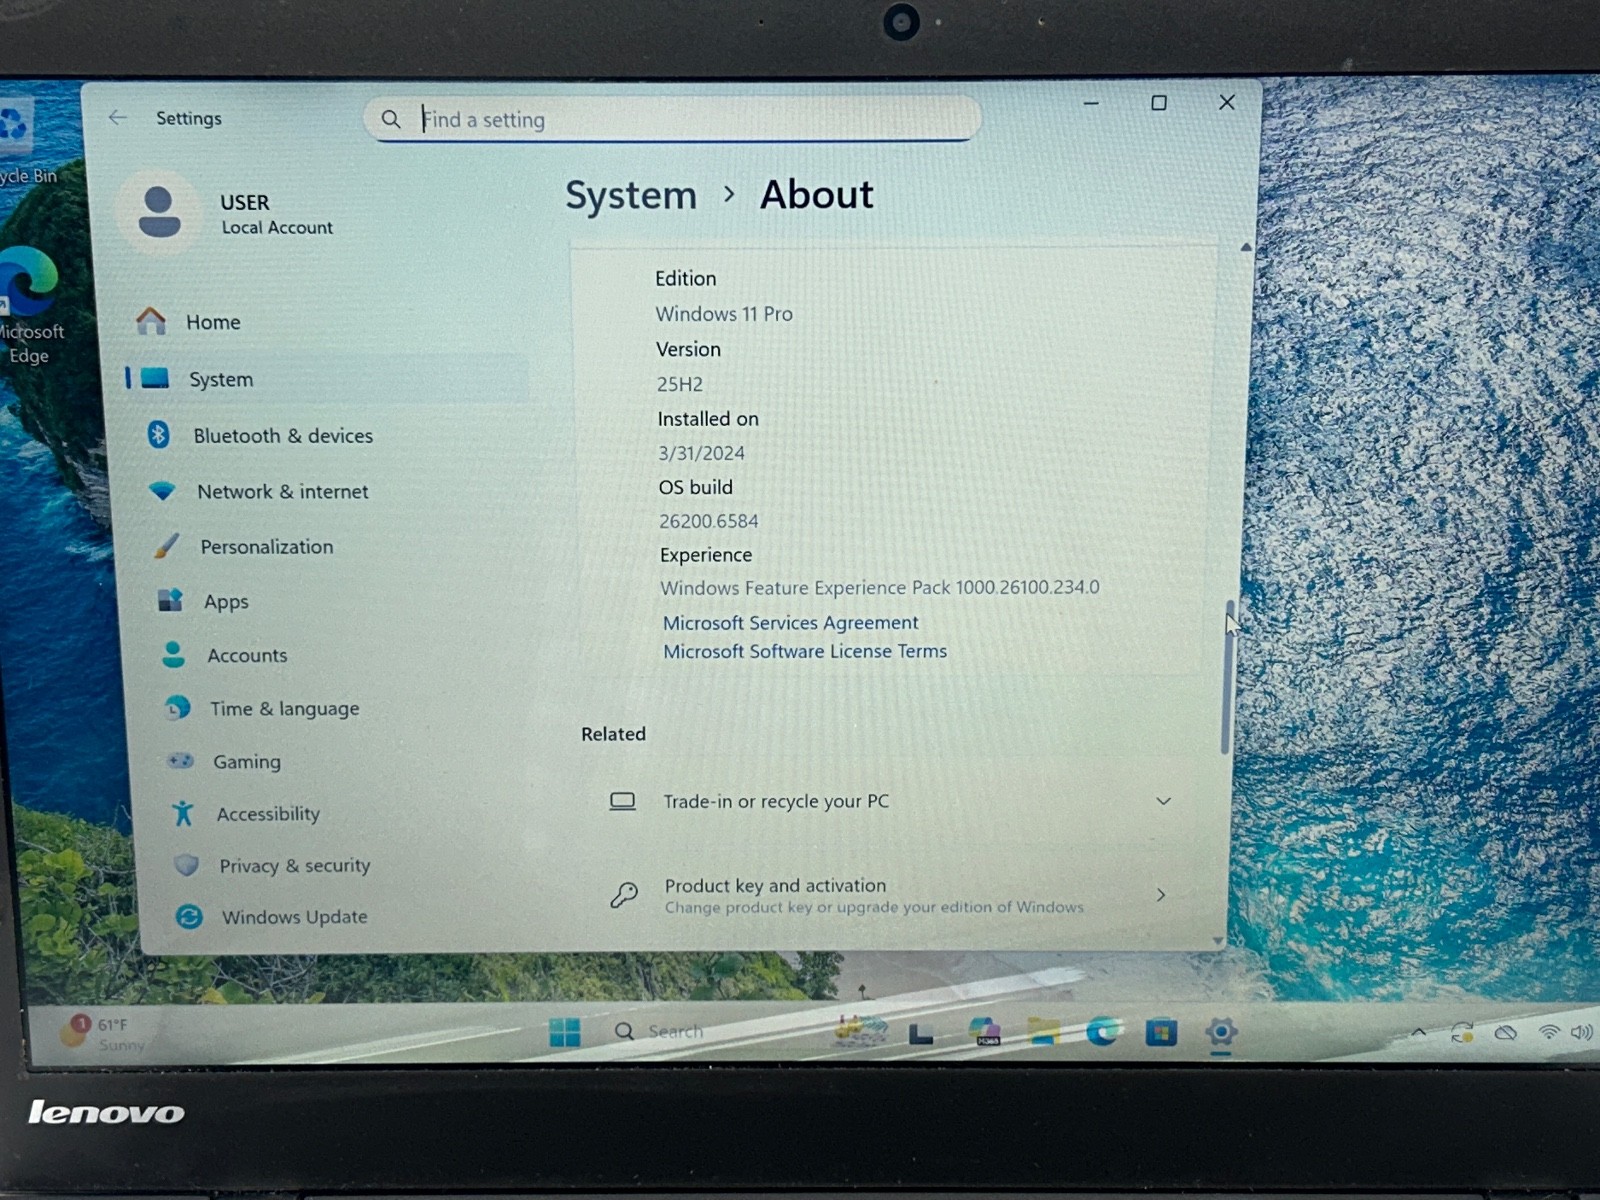Launch Microsoft Edge from the taskbar
1600x1200 pixels.
(x=1103, y=1031)
